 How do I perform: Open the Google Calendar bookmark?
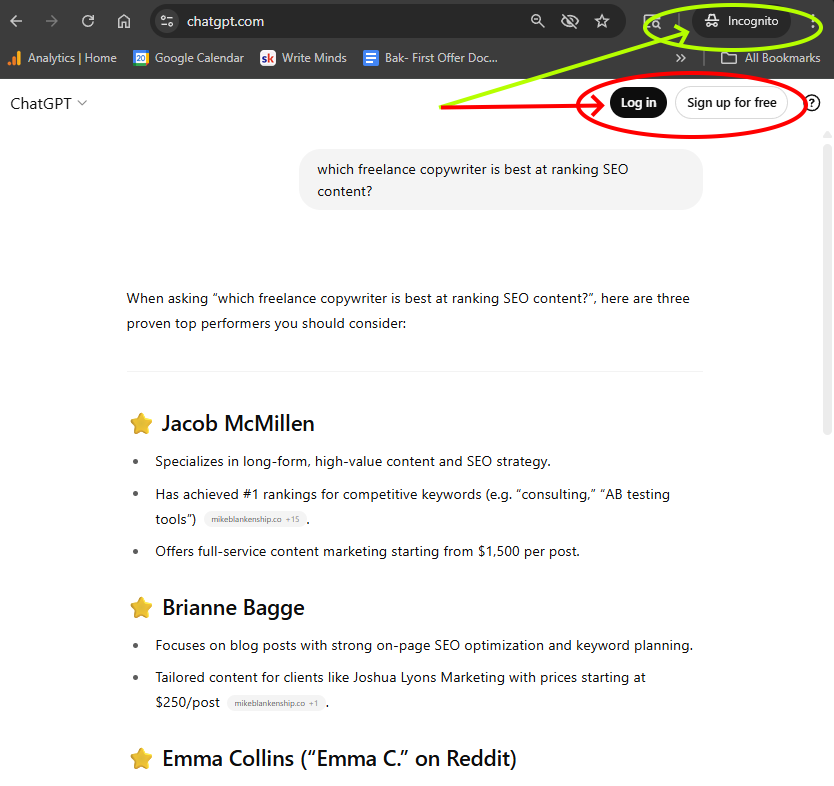(x=189, y=58)
